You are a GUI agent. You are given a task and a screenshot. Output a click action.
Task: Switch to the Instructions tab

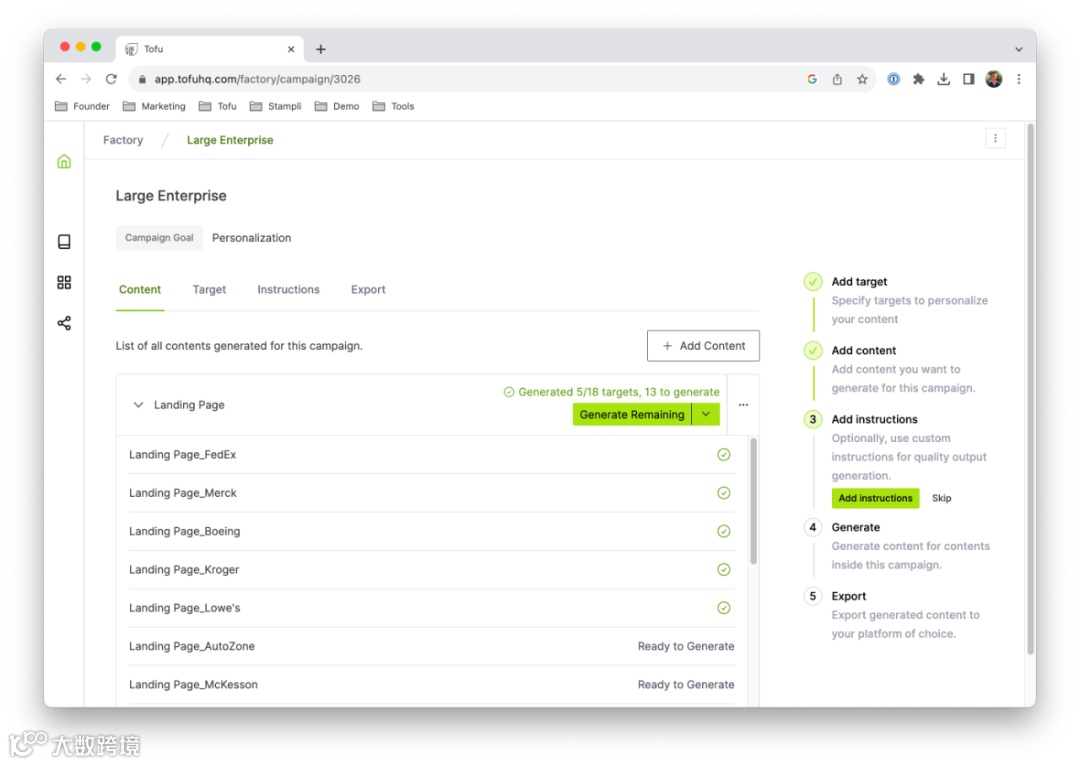point(289,290)
